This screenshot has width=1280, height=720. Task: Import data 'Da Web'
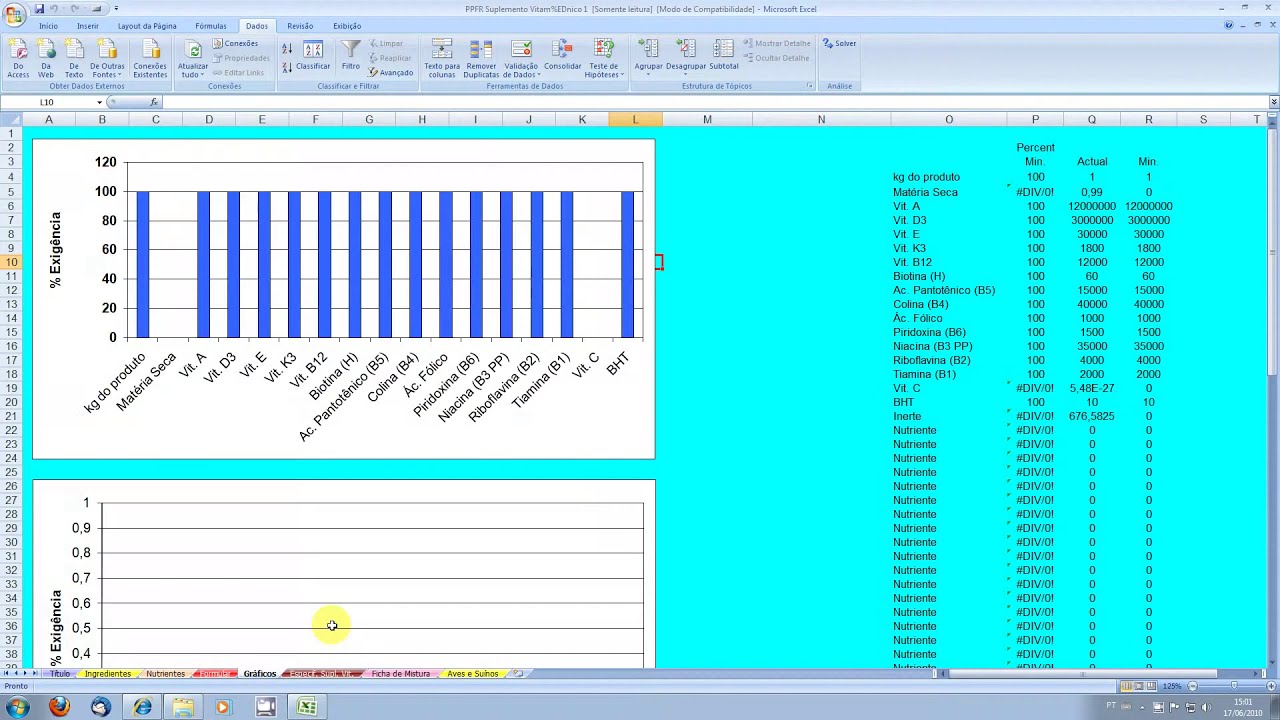[x=46, y=59]
